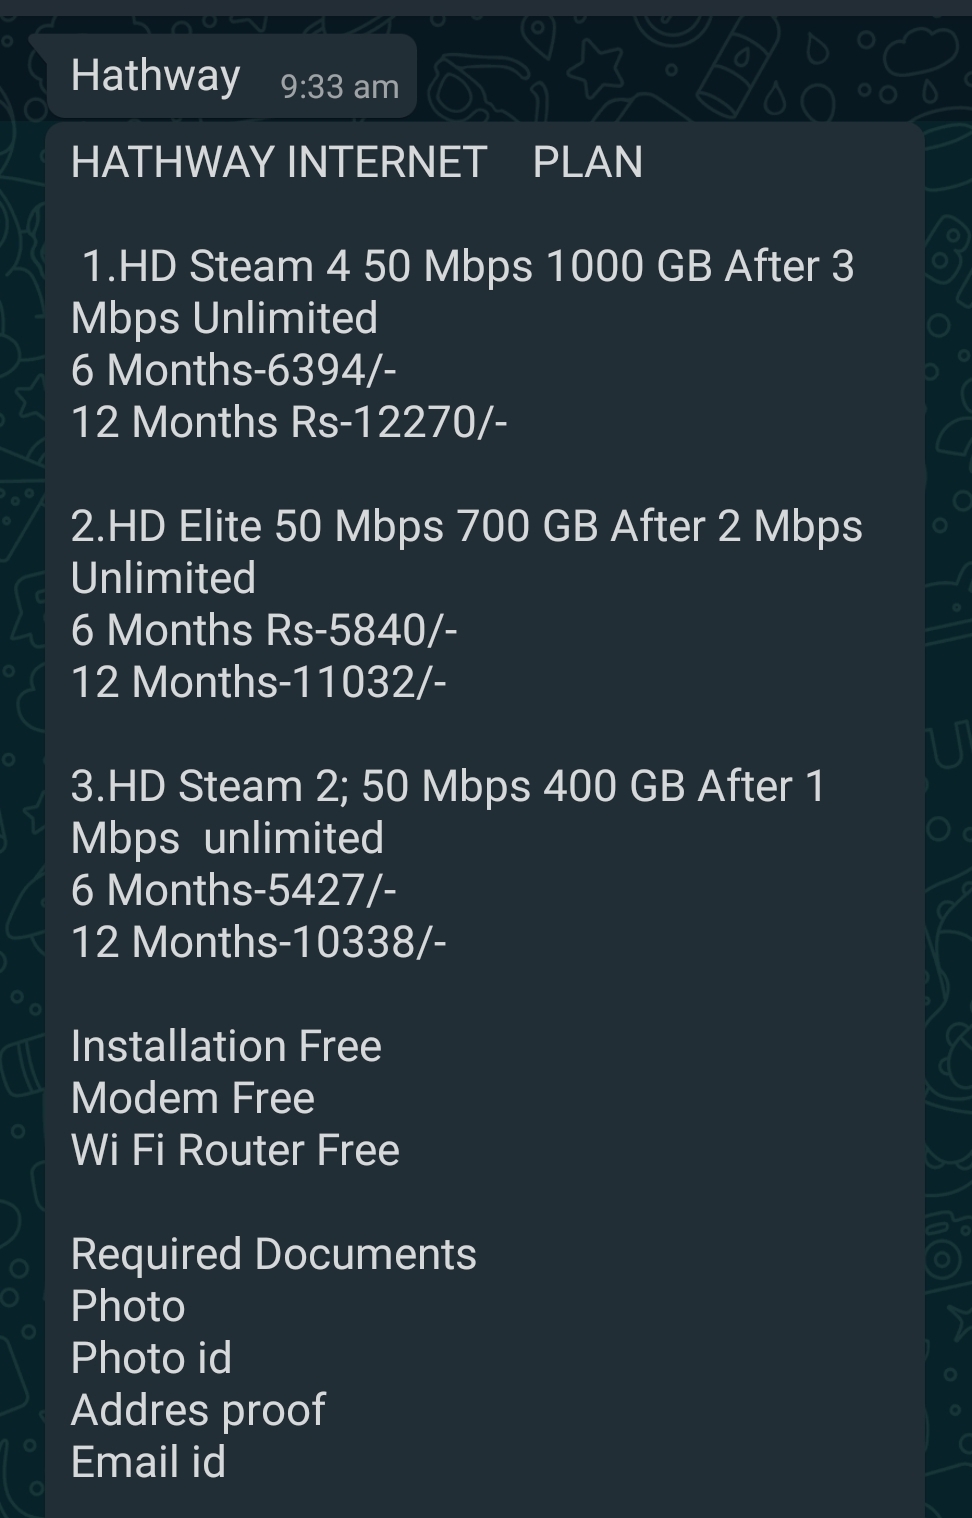This screenshot has width=972, height=1518.
Task: Click the 9:33 am timestamp
Action: click(339, 87)
